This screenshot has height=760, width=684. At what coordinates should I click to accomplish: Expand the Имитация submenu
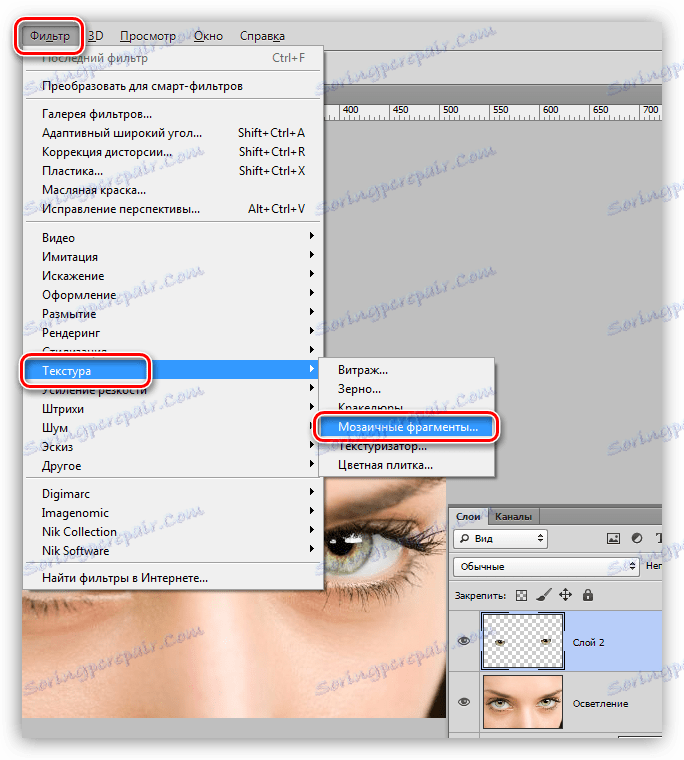(173, 256)
